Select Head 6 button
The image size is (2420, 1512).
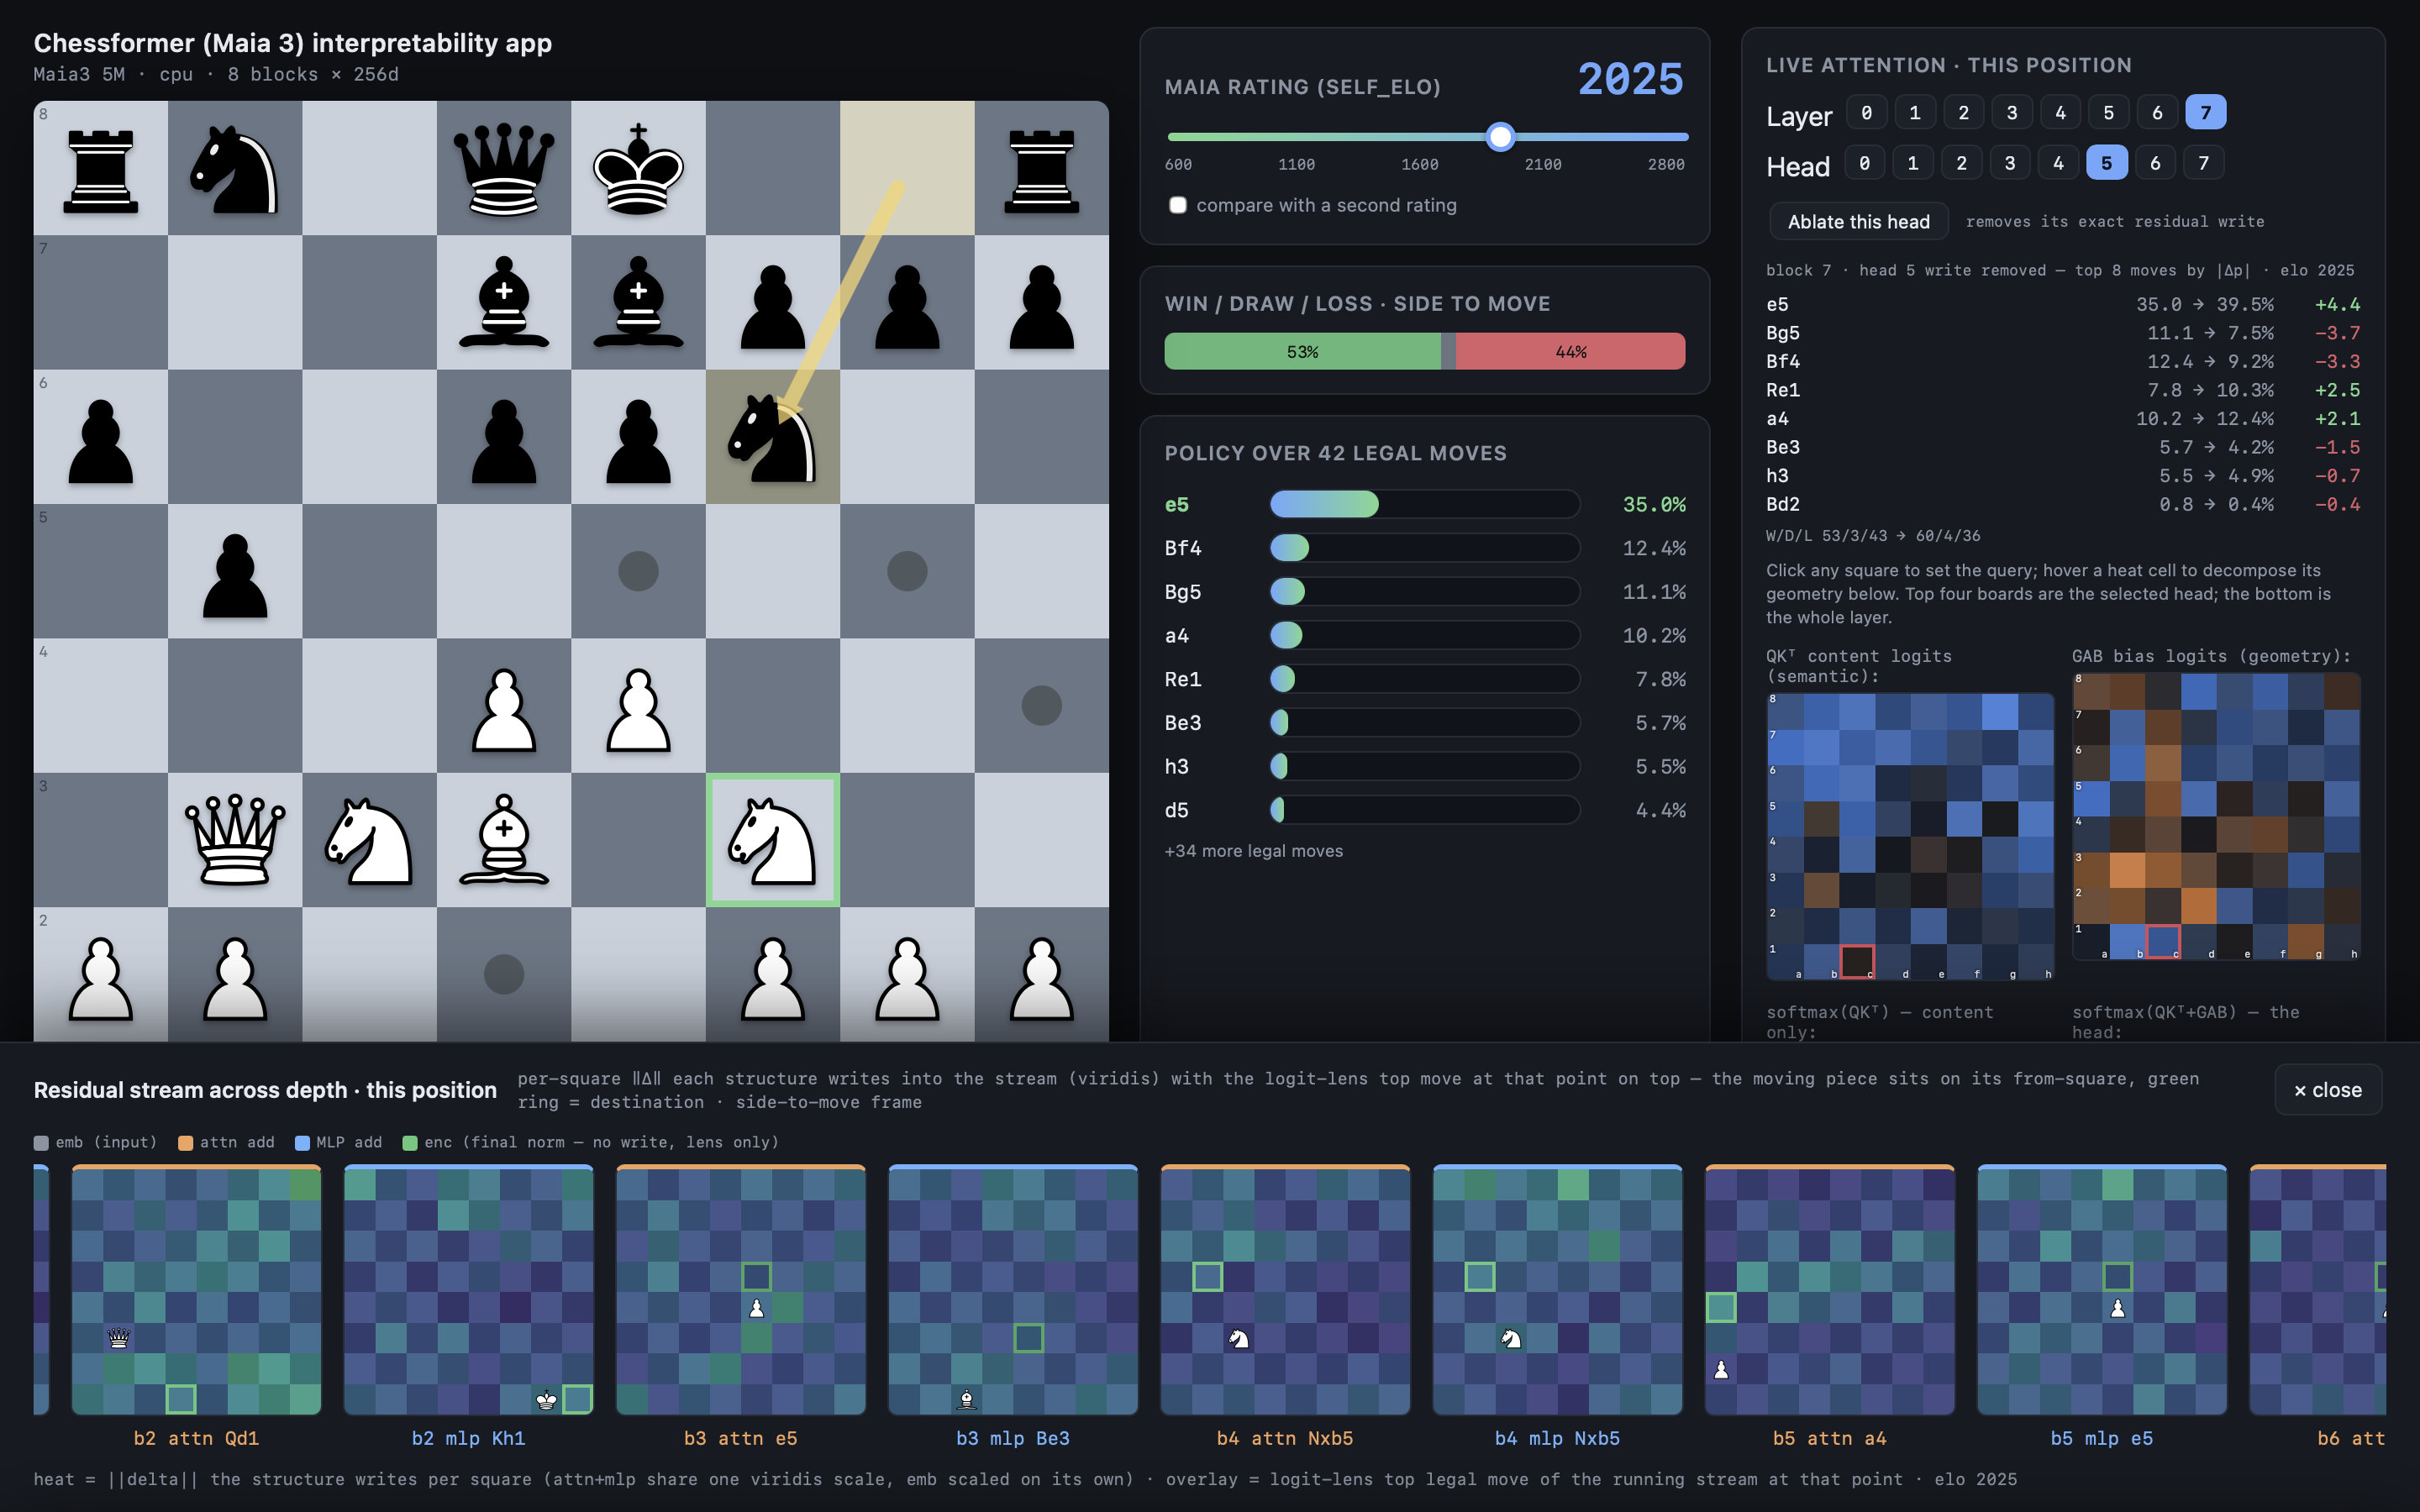[2155, 162]
